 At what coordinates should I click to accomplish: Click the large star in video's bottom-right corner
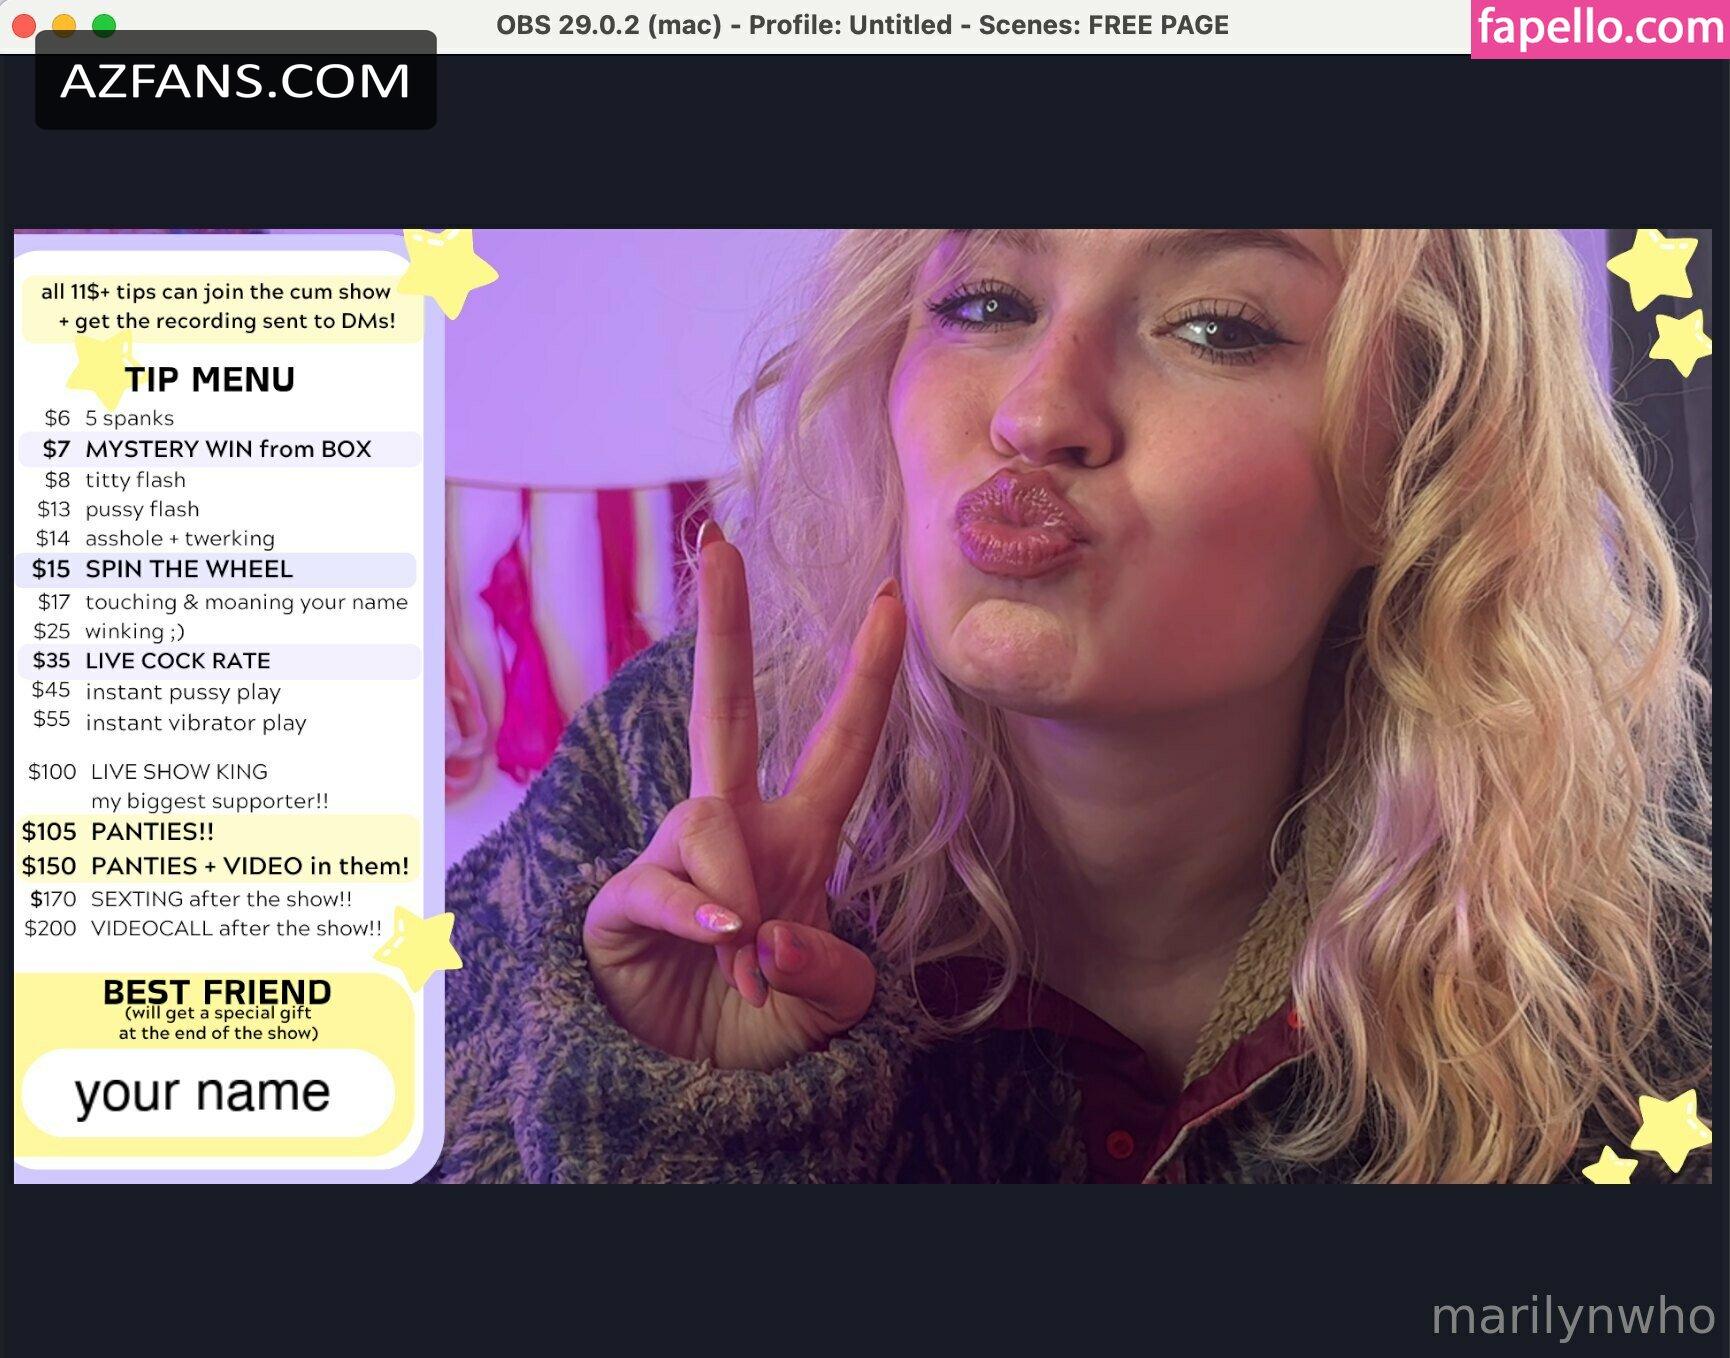coord(1670,1128)
